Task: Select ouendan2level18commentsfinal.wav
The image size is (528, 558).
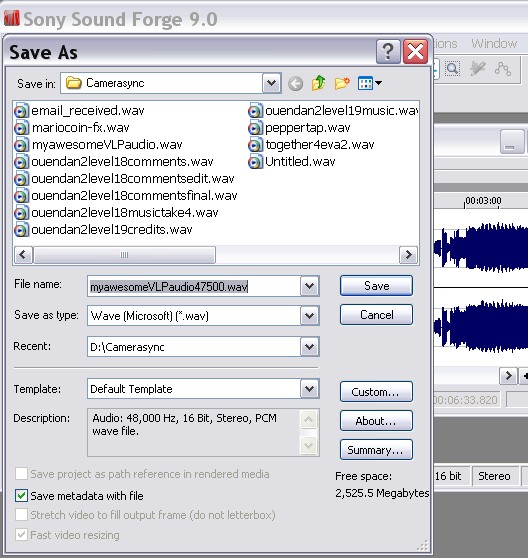Action: 134,196
